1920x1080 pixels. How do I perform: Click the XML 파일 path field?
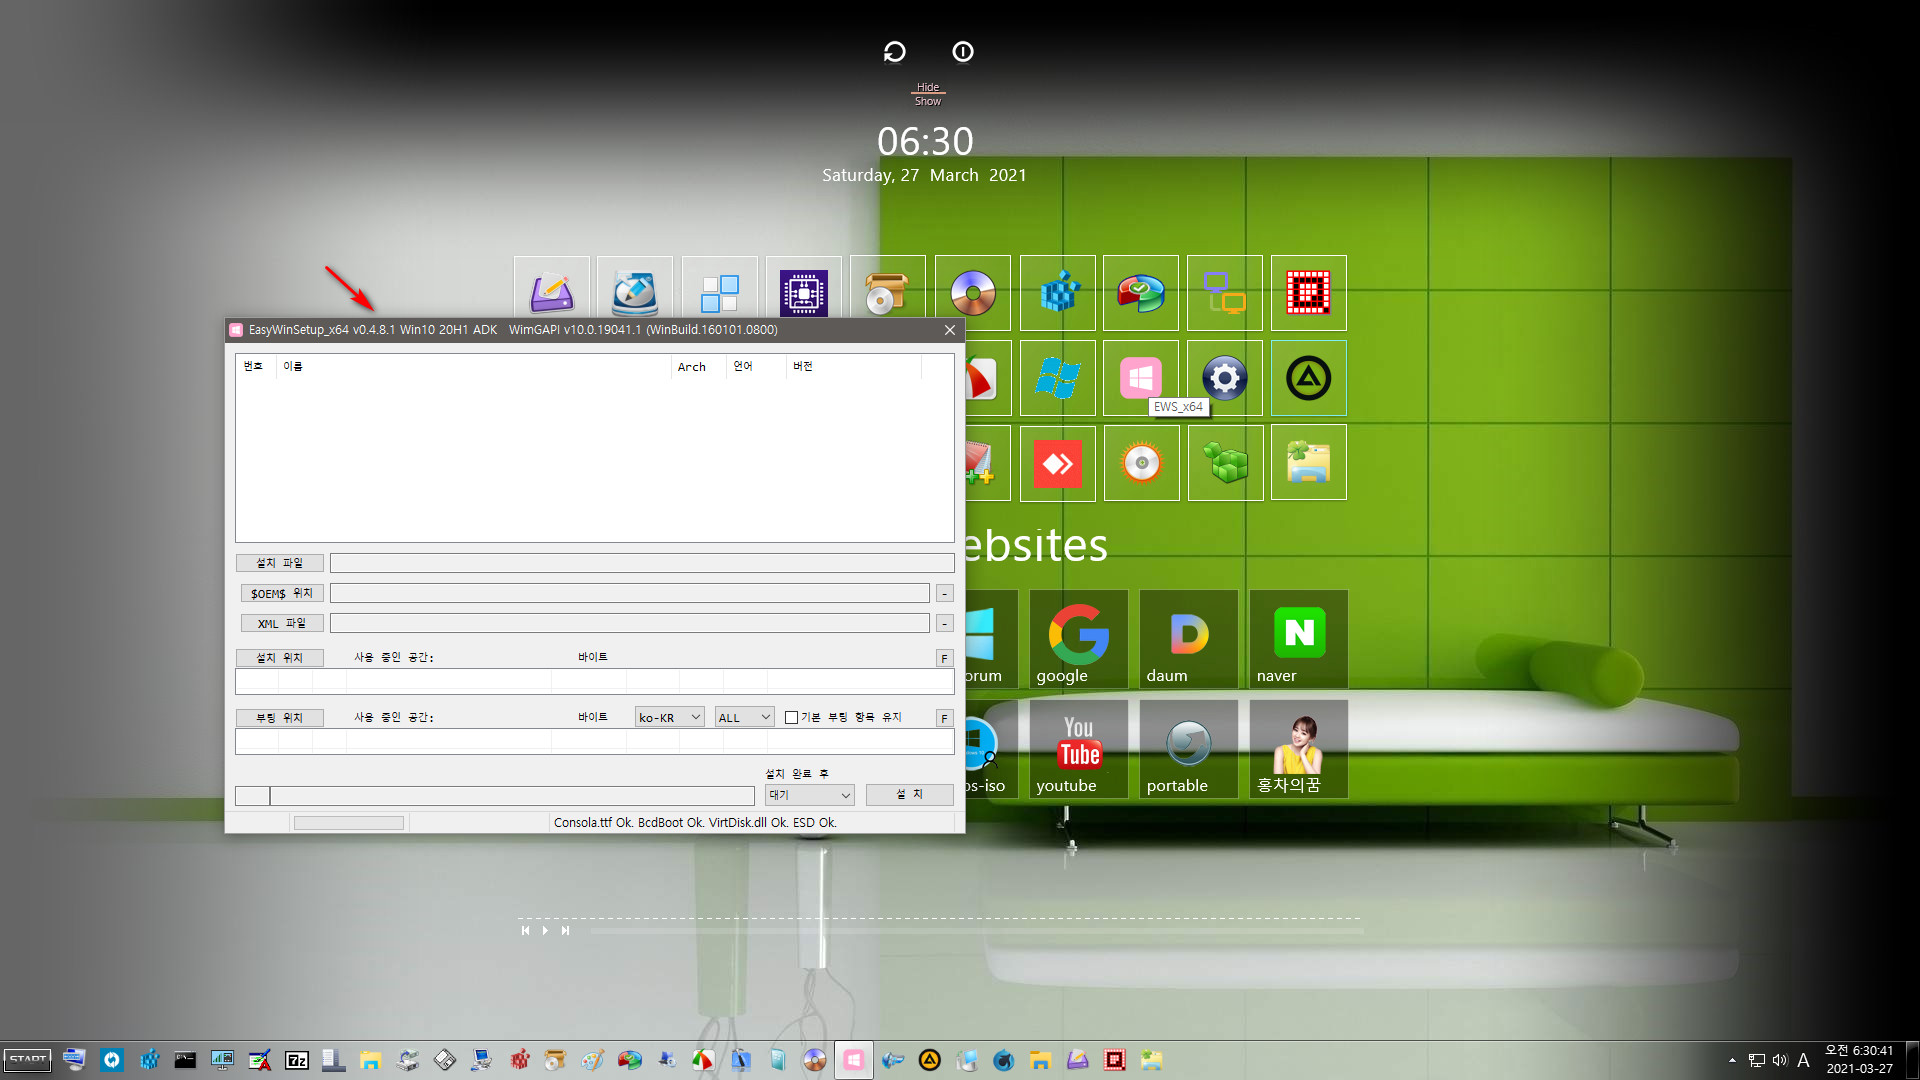630,623
